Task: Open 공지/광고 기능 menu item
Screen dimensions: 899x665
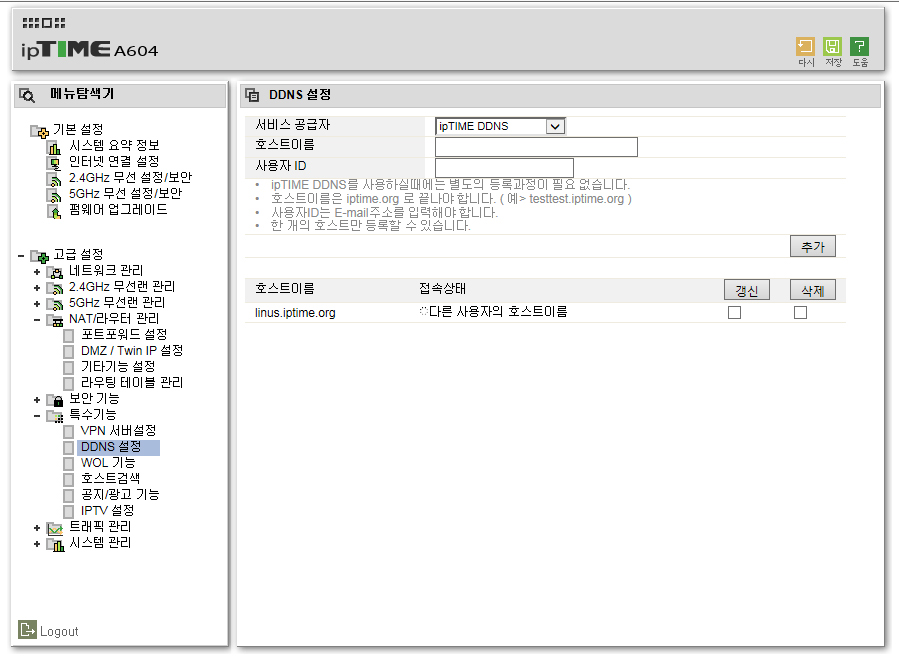Action: coord(120,495)
